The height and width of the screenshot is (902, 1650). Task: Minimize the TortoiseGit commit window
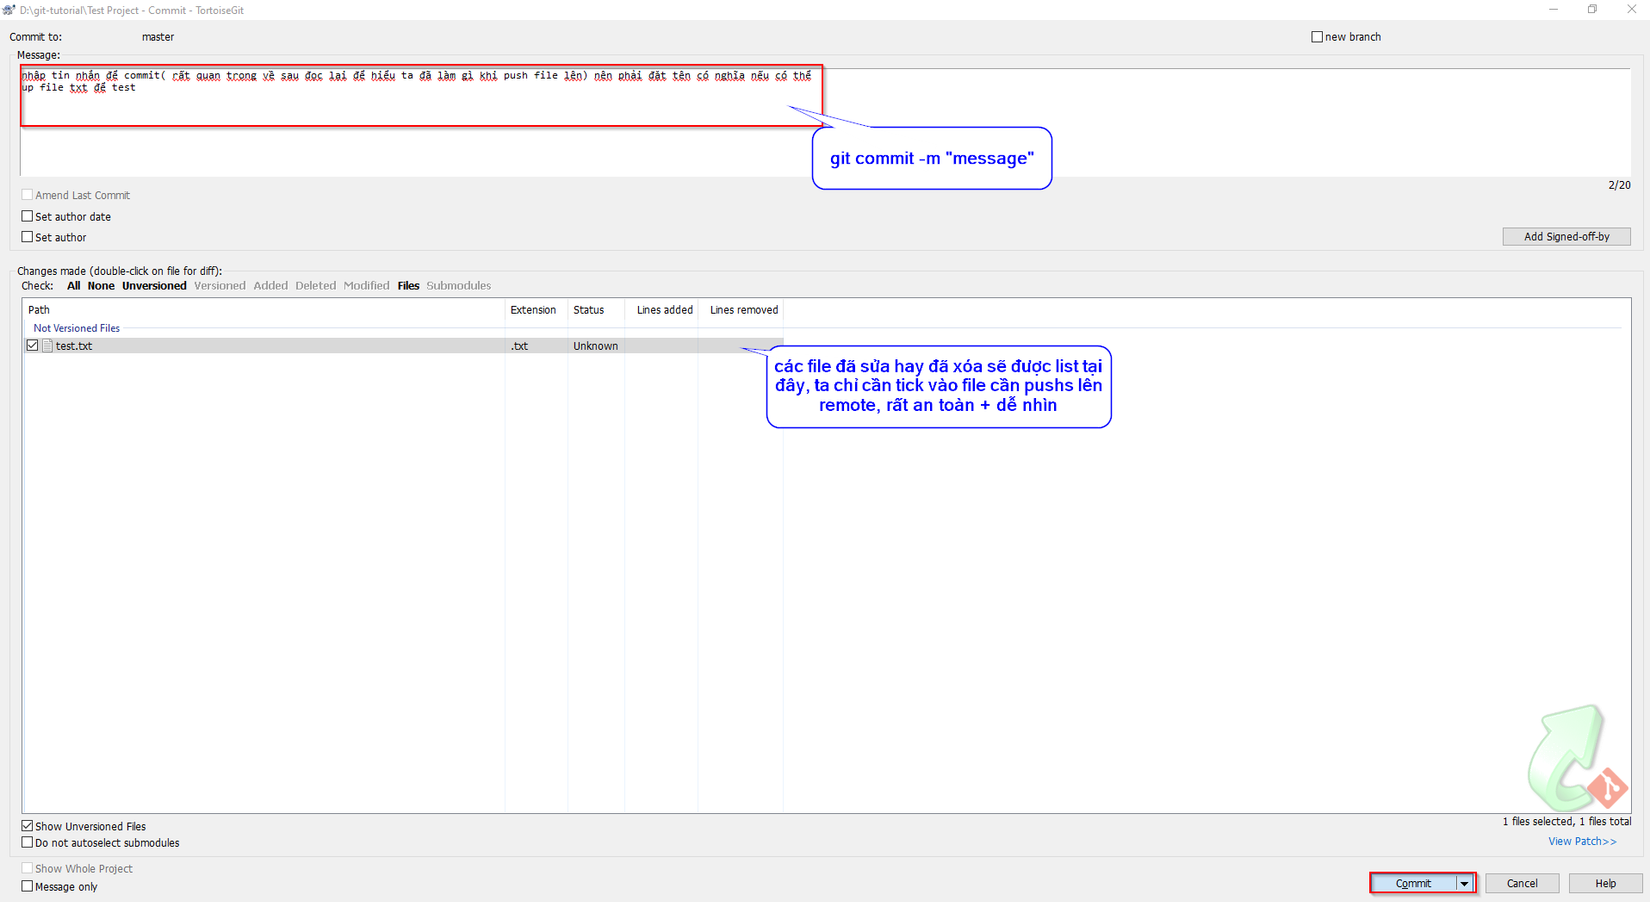tap(1553, 10)
